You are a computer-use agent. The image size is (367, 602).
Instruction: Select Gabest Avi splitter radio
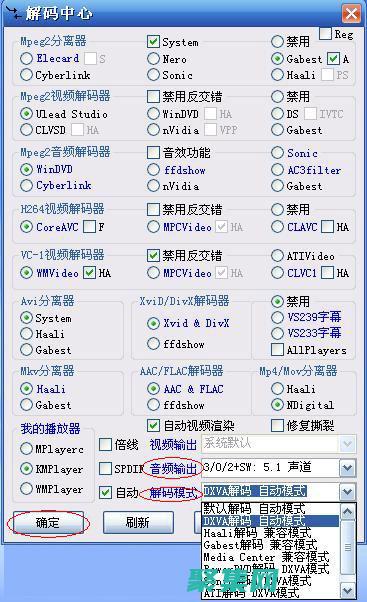click(26, 350)
